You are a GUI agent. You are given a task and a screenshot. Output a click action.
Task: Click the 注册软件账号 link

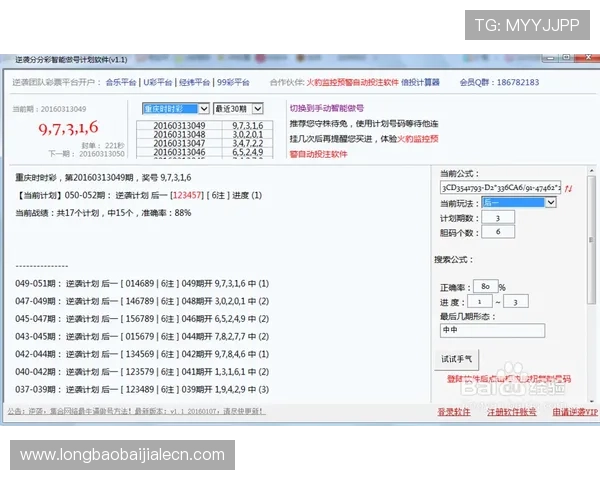click(x=511, y=412)
